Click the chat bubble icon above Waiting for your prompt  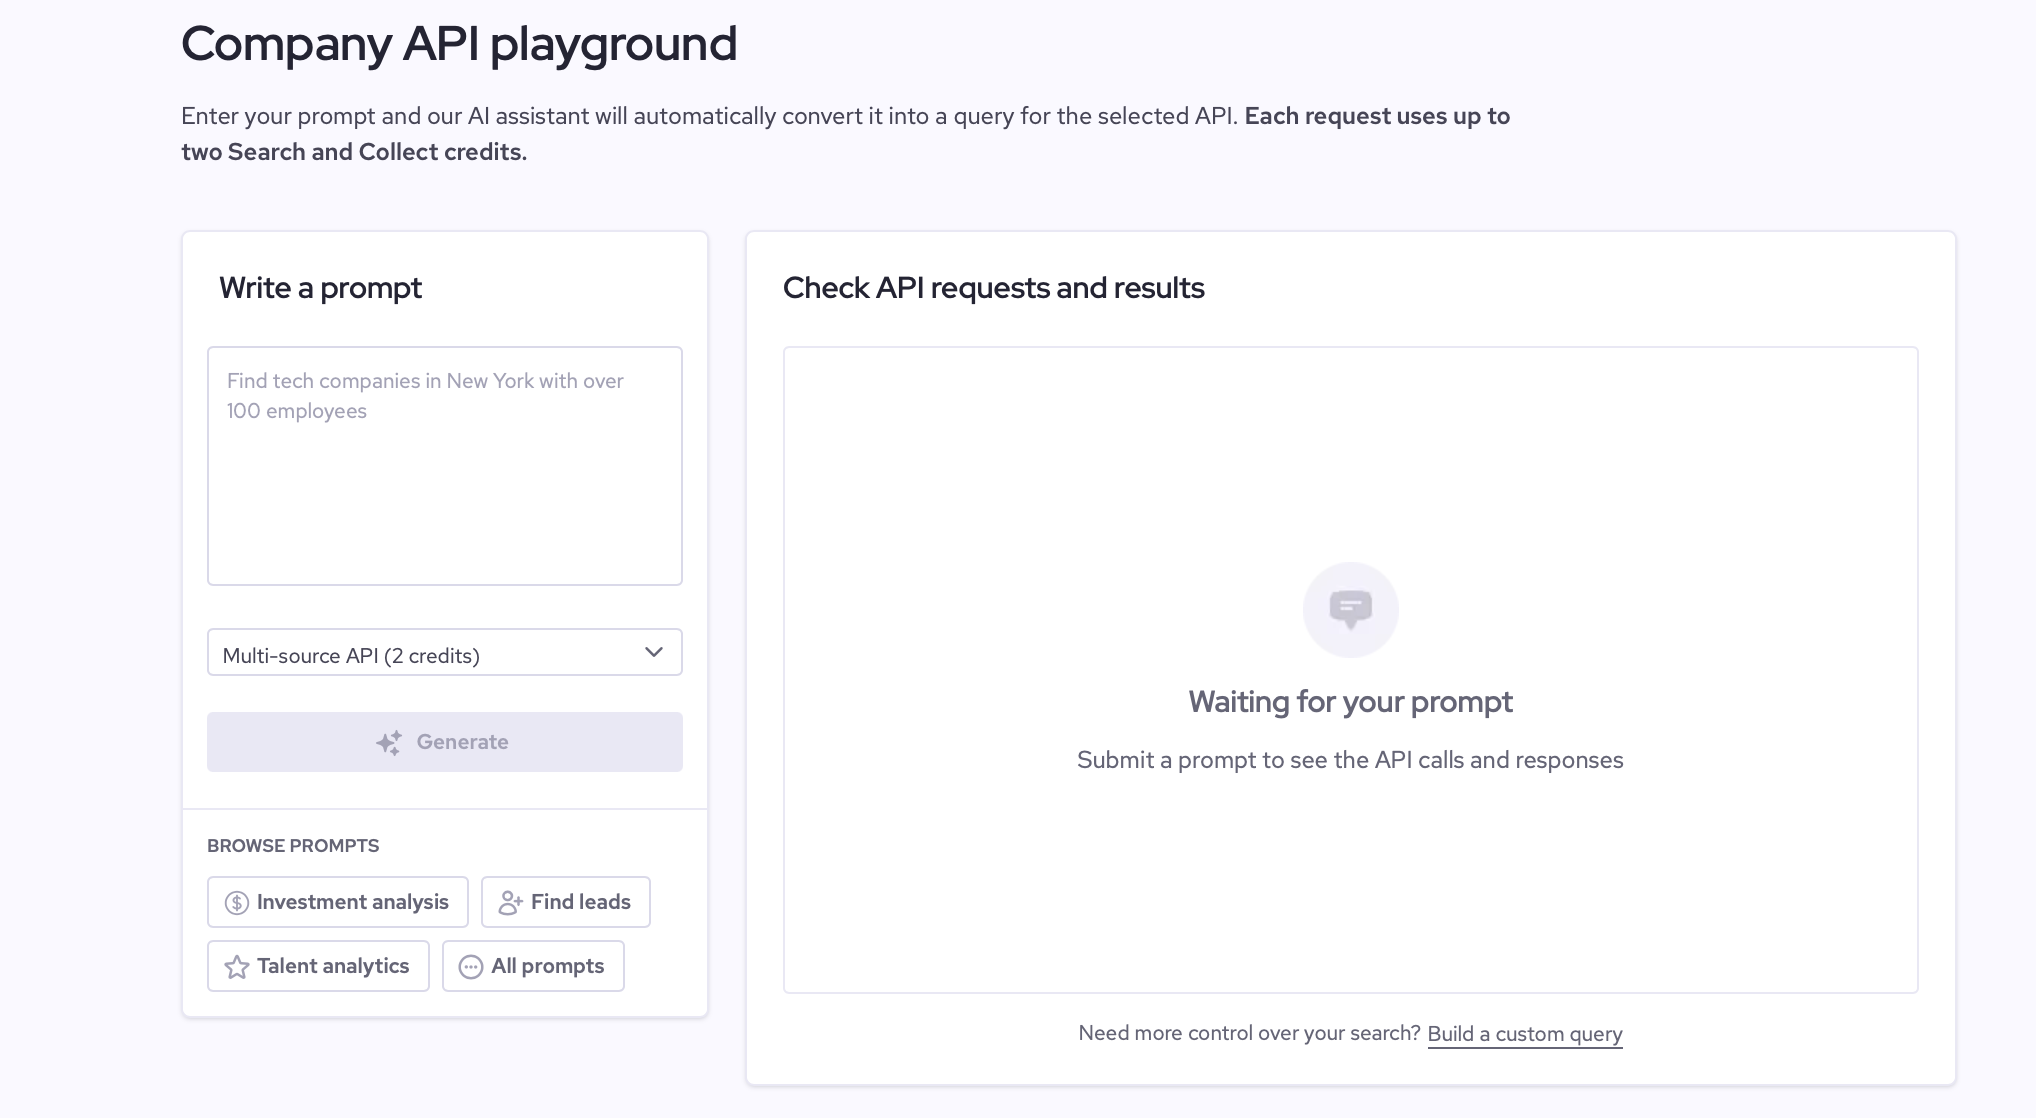pos(1350,609)
